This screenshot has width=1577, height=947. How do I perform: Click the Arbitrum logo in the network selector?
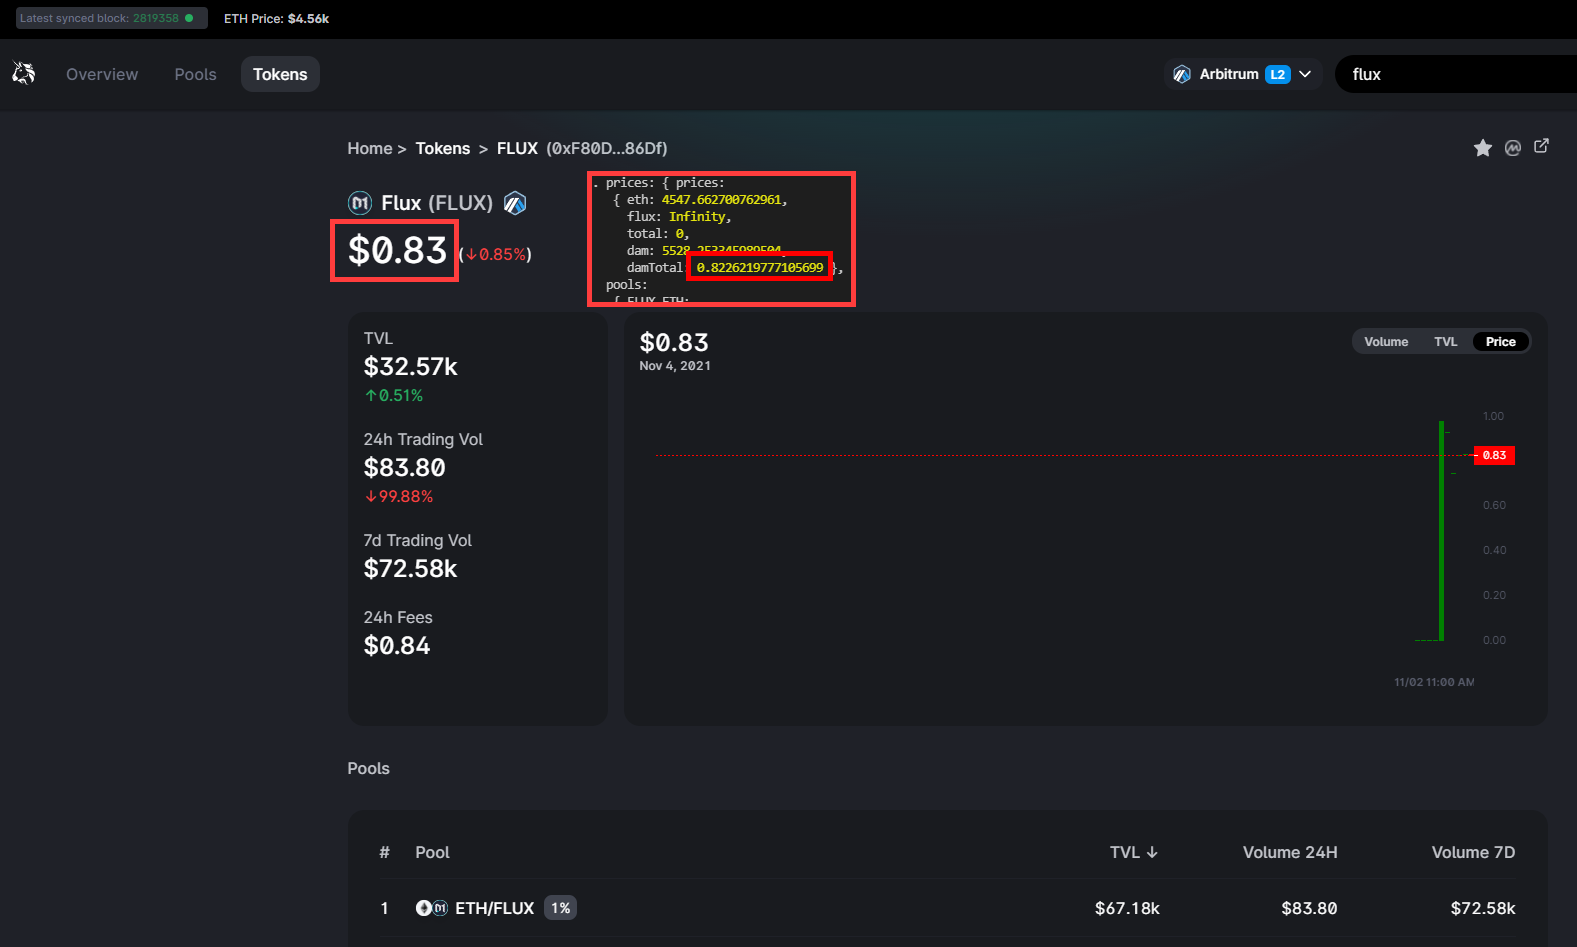click(x=1182, y=74)
